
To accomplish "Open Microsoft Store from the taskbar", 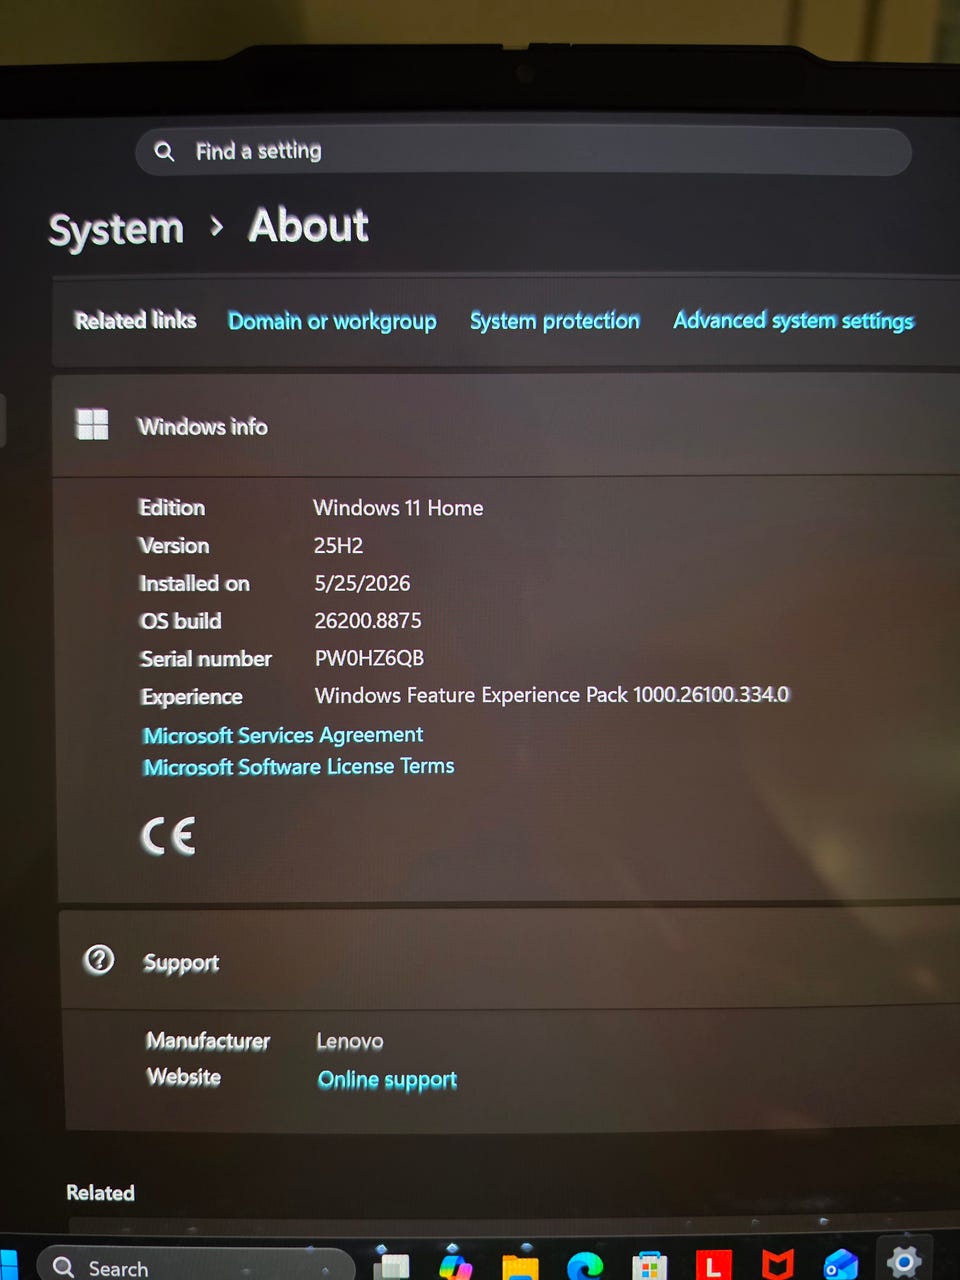I will pyautogui.click(x=649, y=1266).
